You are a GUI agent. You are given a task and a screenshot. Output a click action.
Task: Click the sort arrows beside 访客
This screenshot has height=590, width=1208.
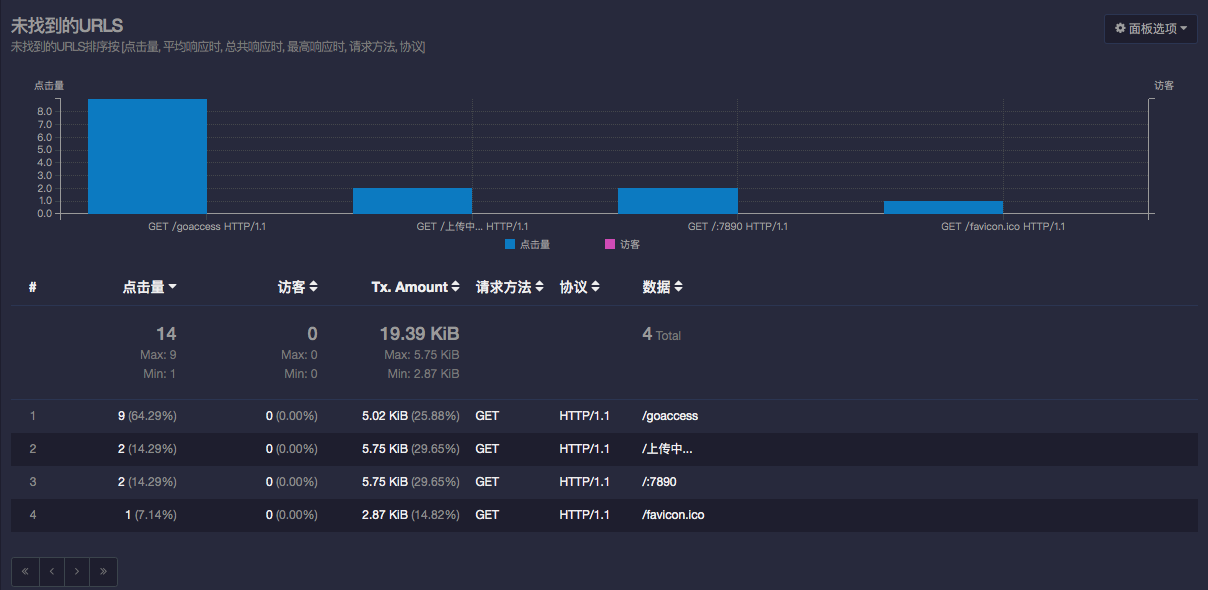click(314, 286)
